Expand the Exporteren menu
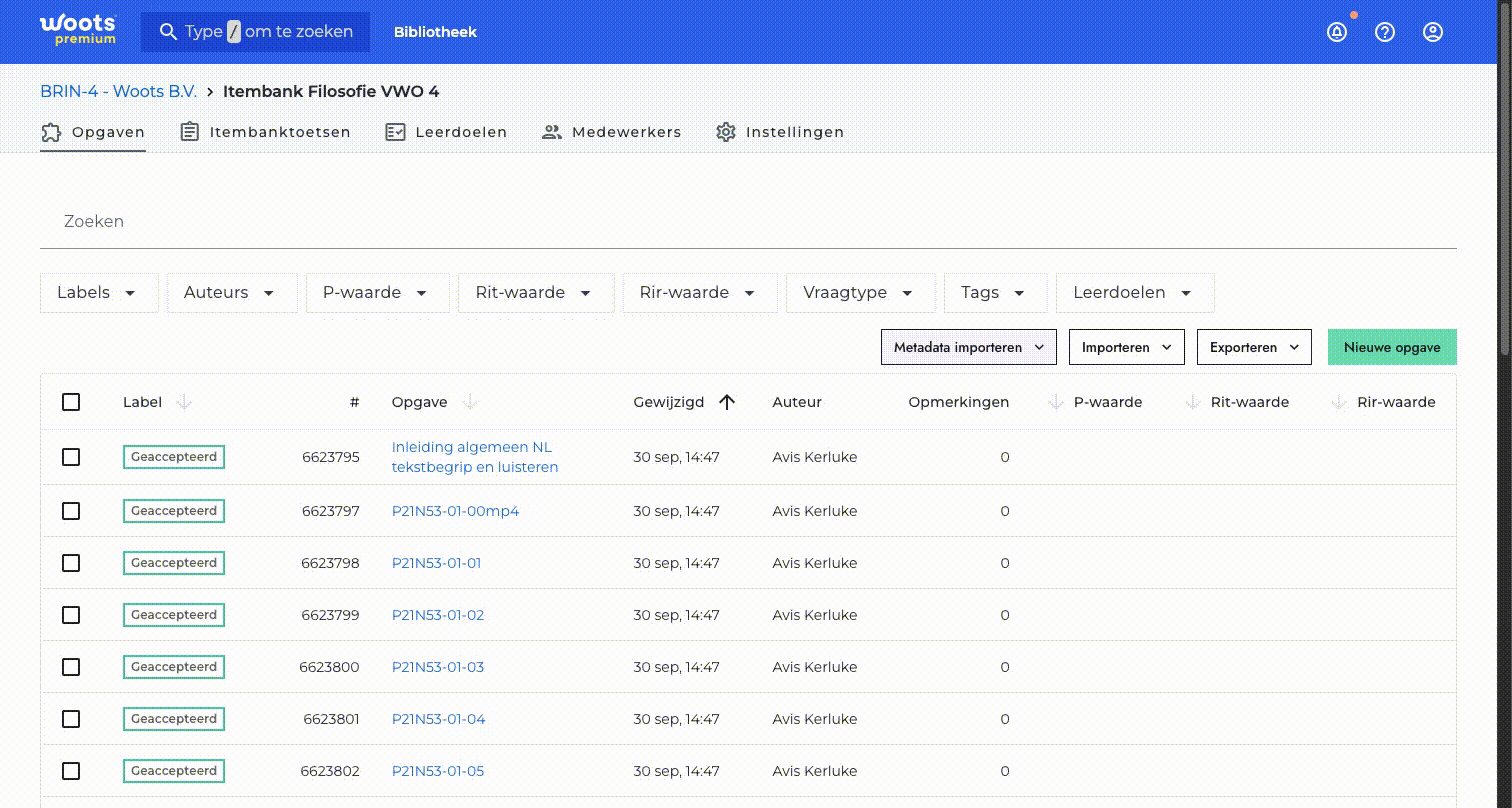The image size is (1512, 808). 1254,347
